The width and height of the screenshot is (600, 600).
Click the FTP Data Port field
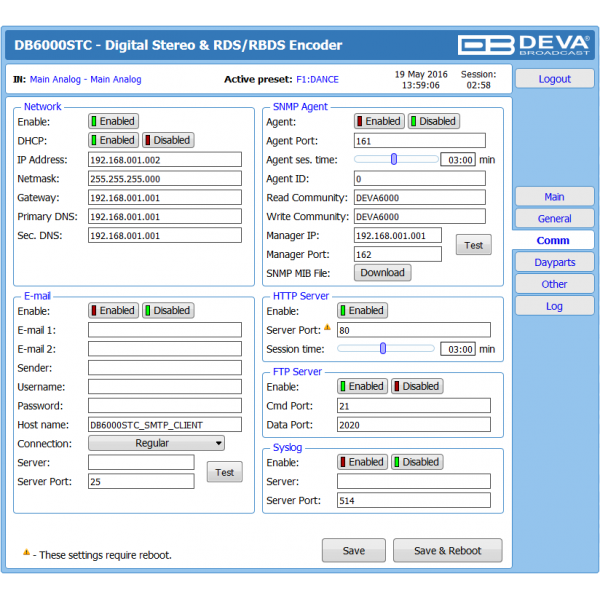pos(414,424)
